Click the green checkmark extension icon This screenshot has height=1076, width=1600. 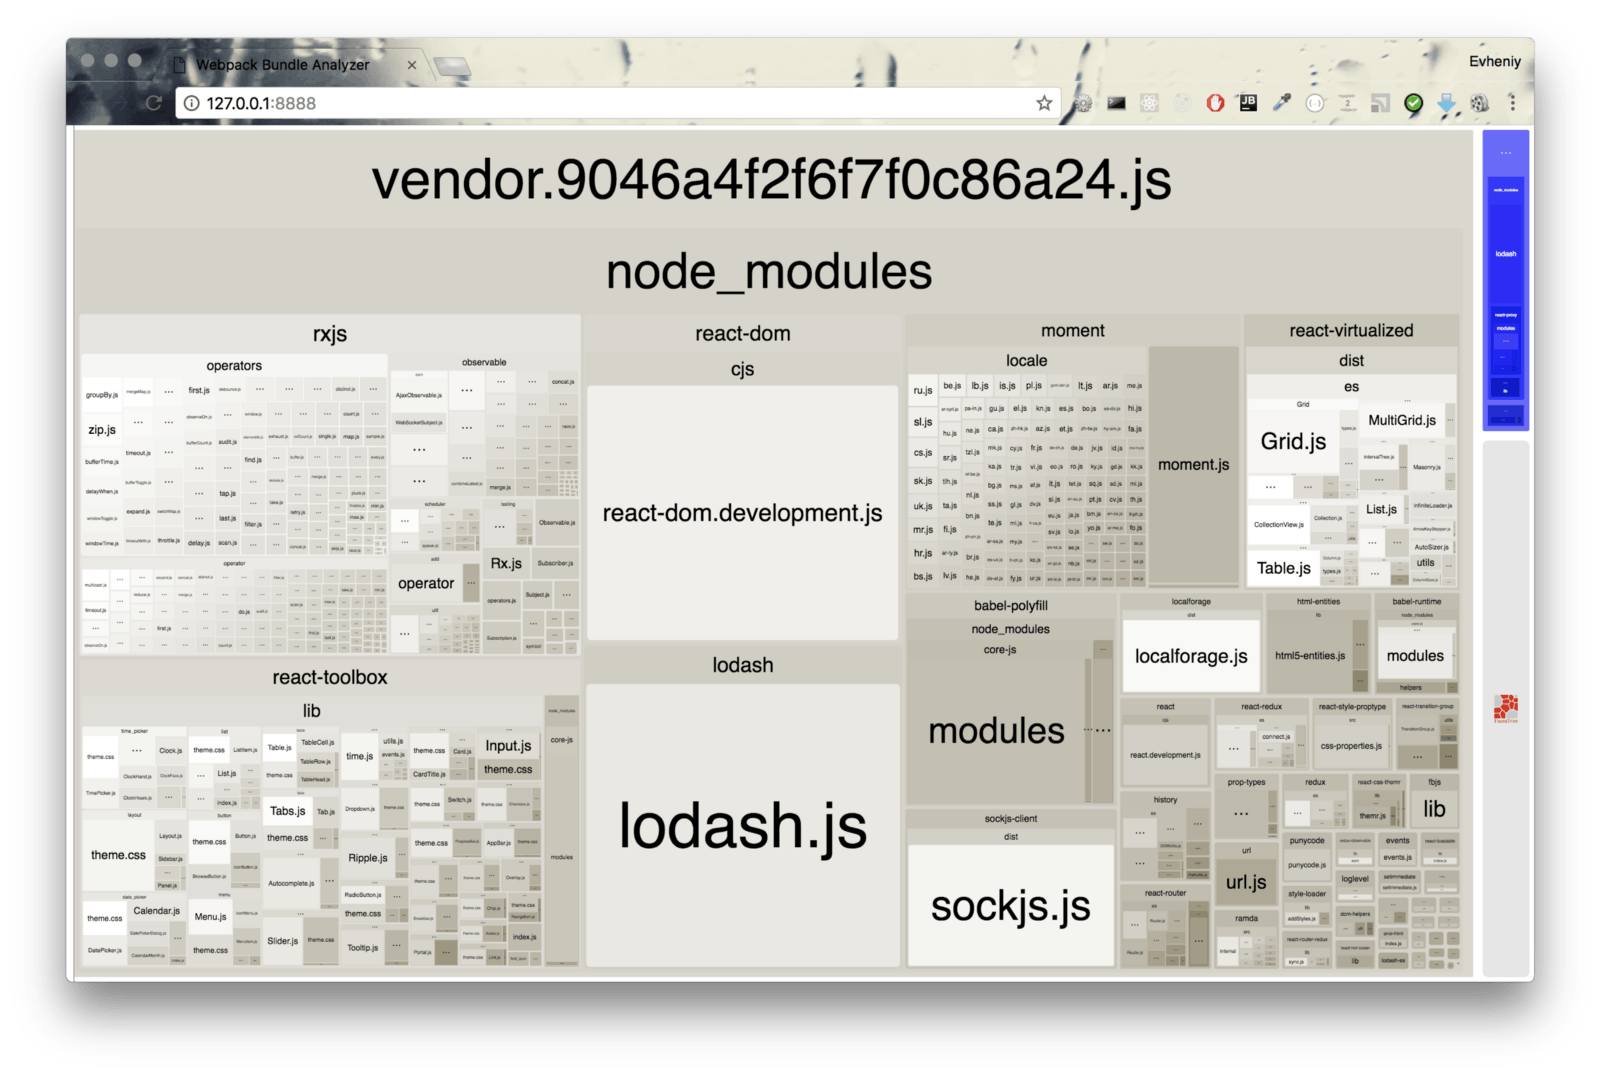coord(1413,103)
